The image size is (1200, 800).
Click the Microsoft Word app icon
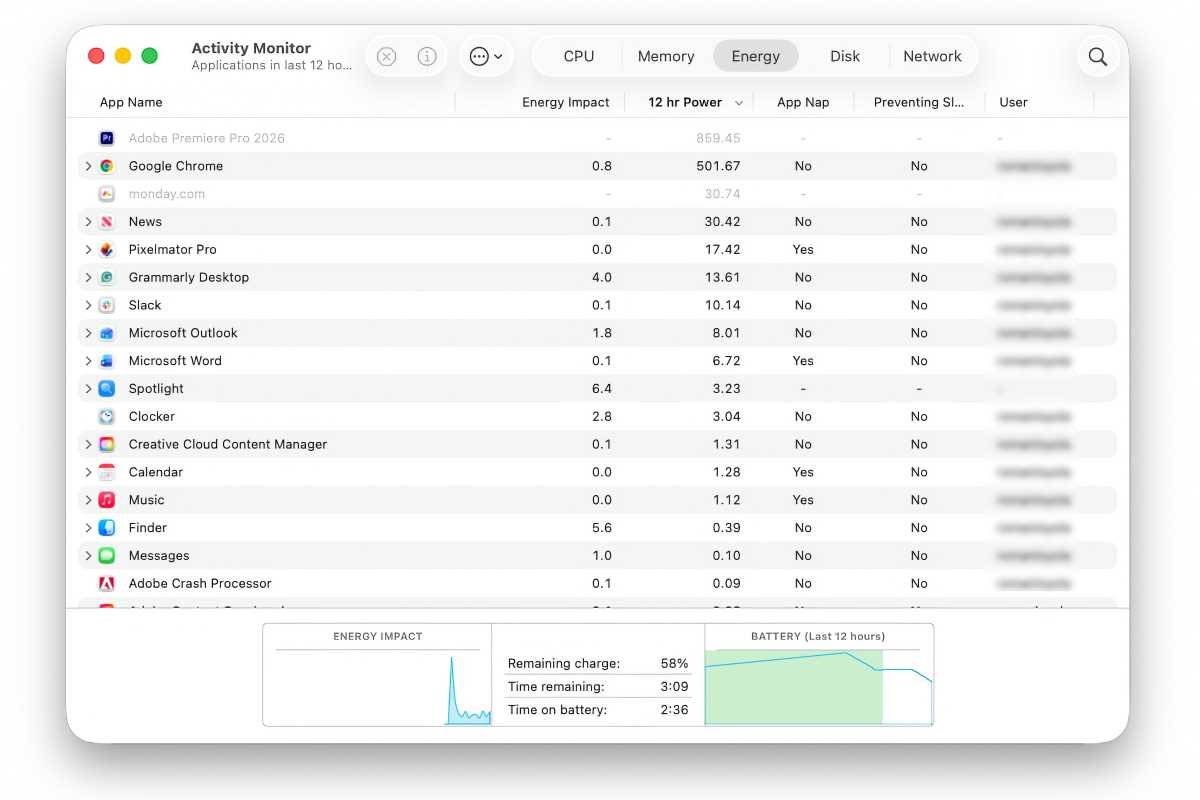tap(107, 361)
